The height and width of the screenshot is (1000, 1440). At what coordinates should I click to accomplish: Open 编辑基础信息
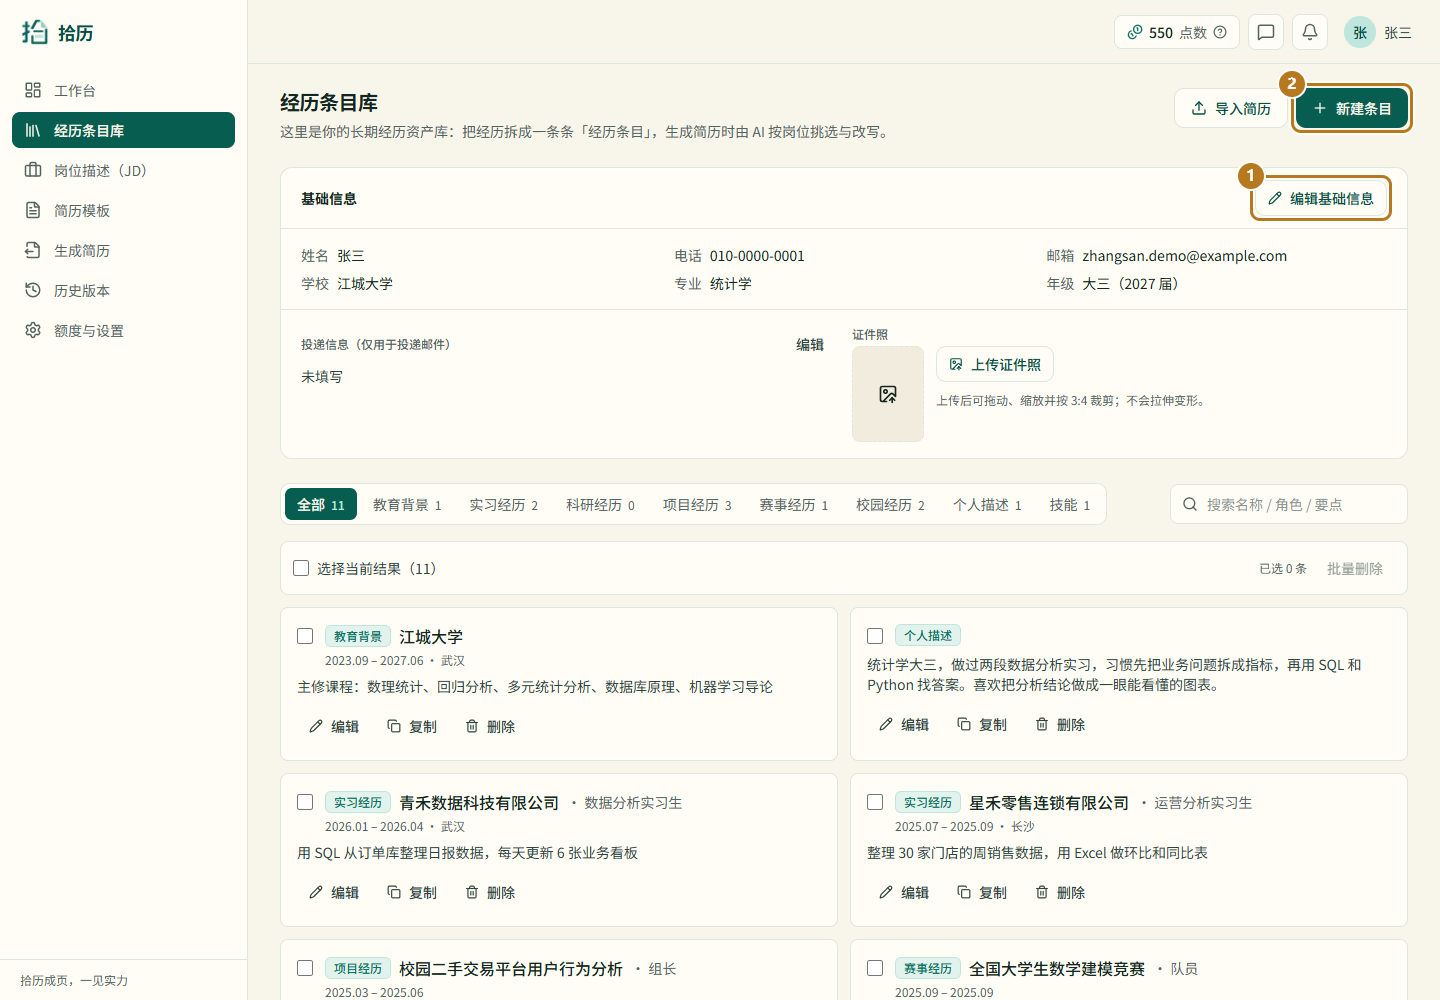coord(1321,198)
